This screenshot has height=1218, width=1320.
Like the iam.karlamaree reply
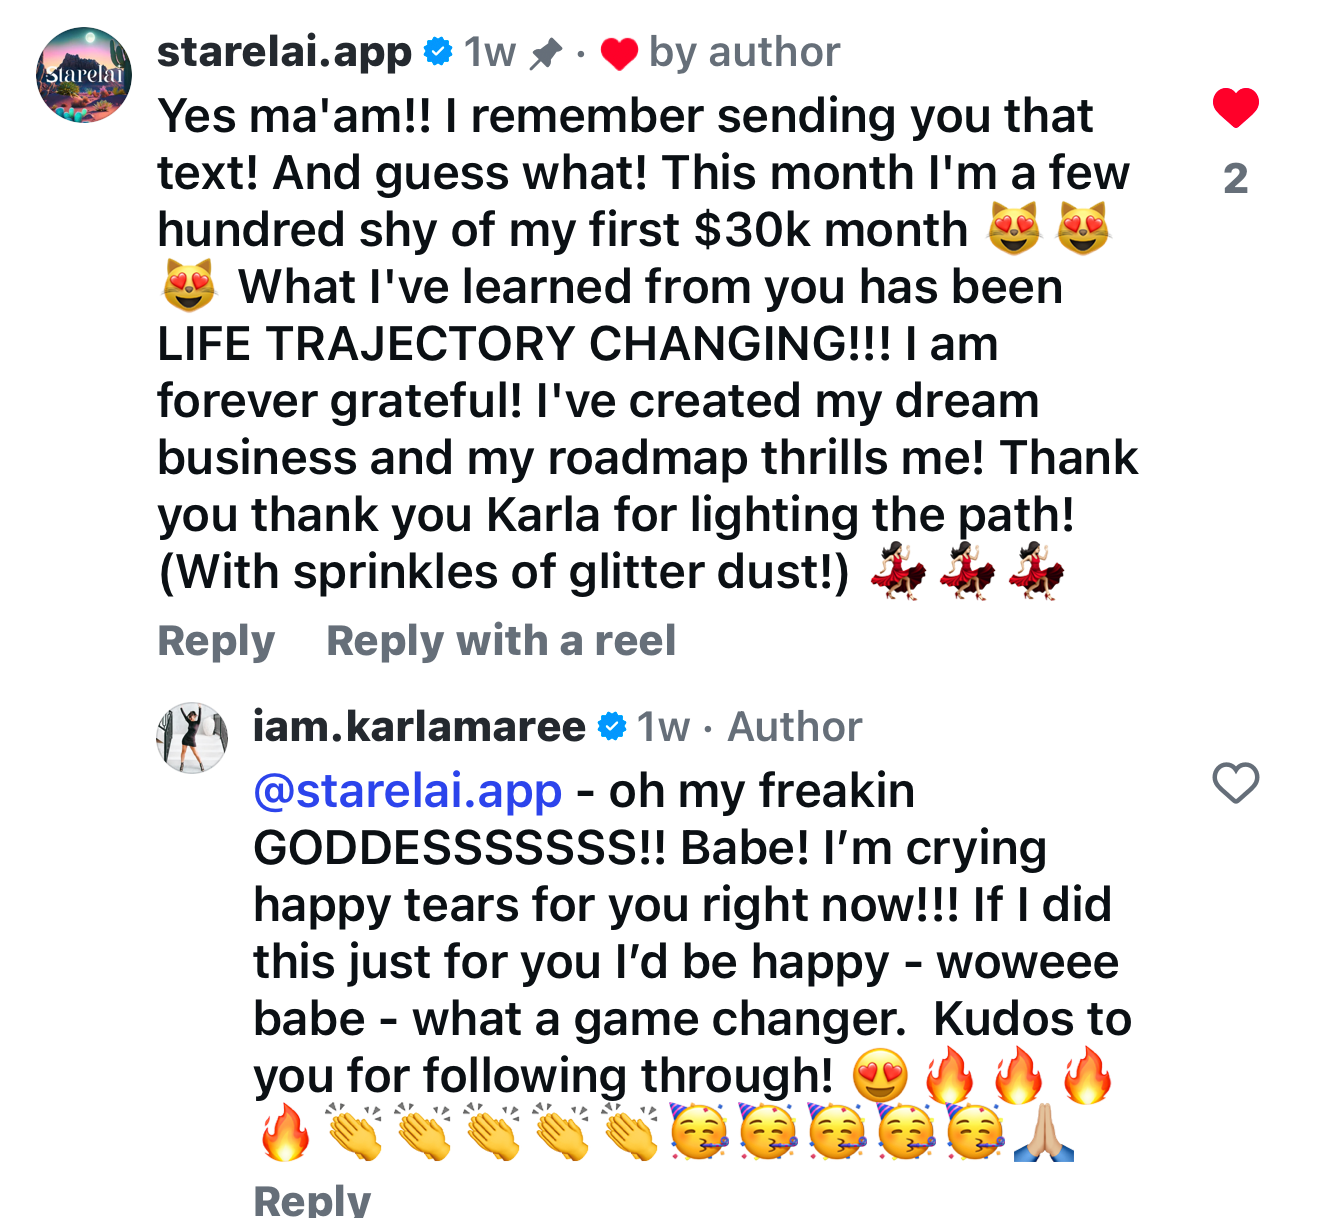point(1235,783)
